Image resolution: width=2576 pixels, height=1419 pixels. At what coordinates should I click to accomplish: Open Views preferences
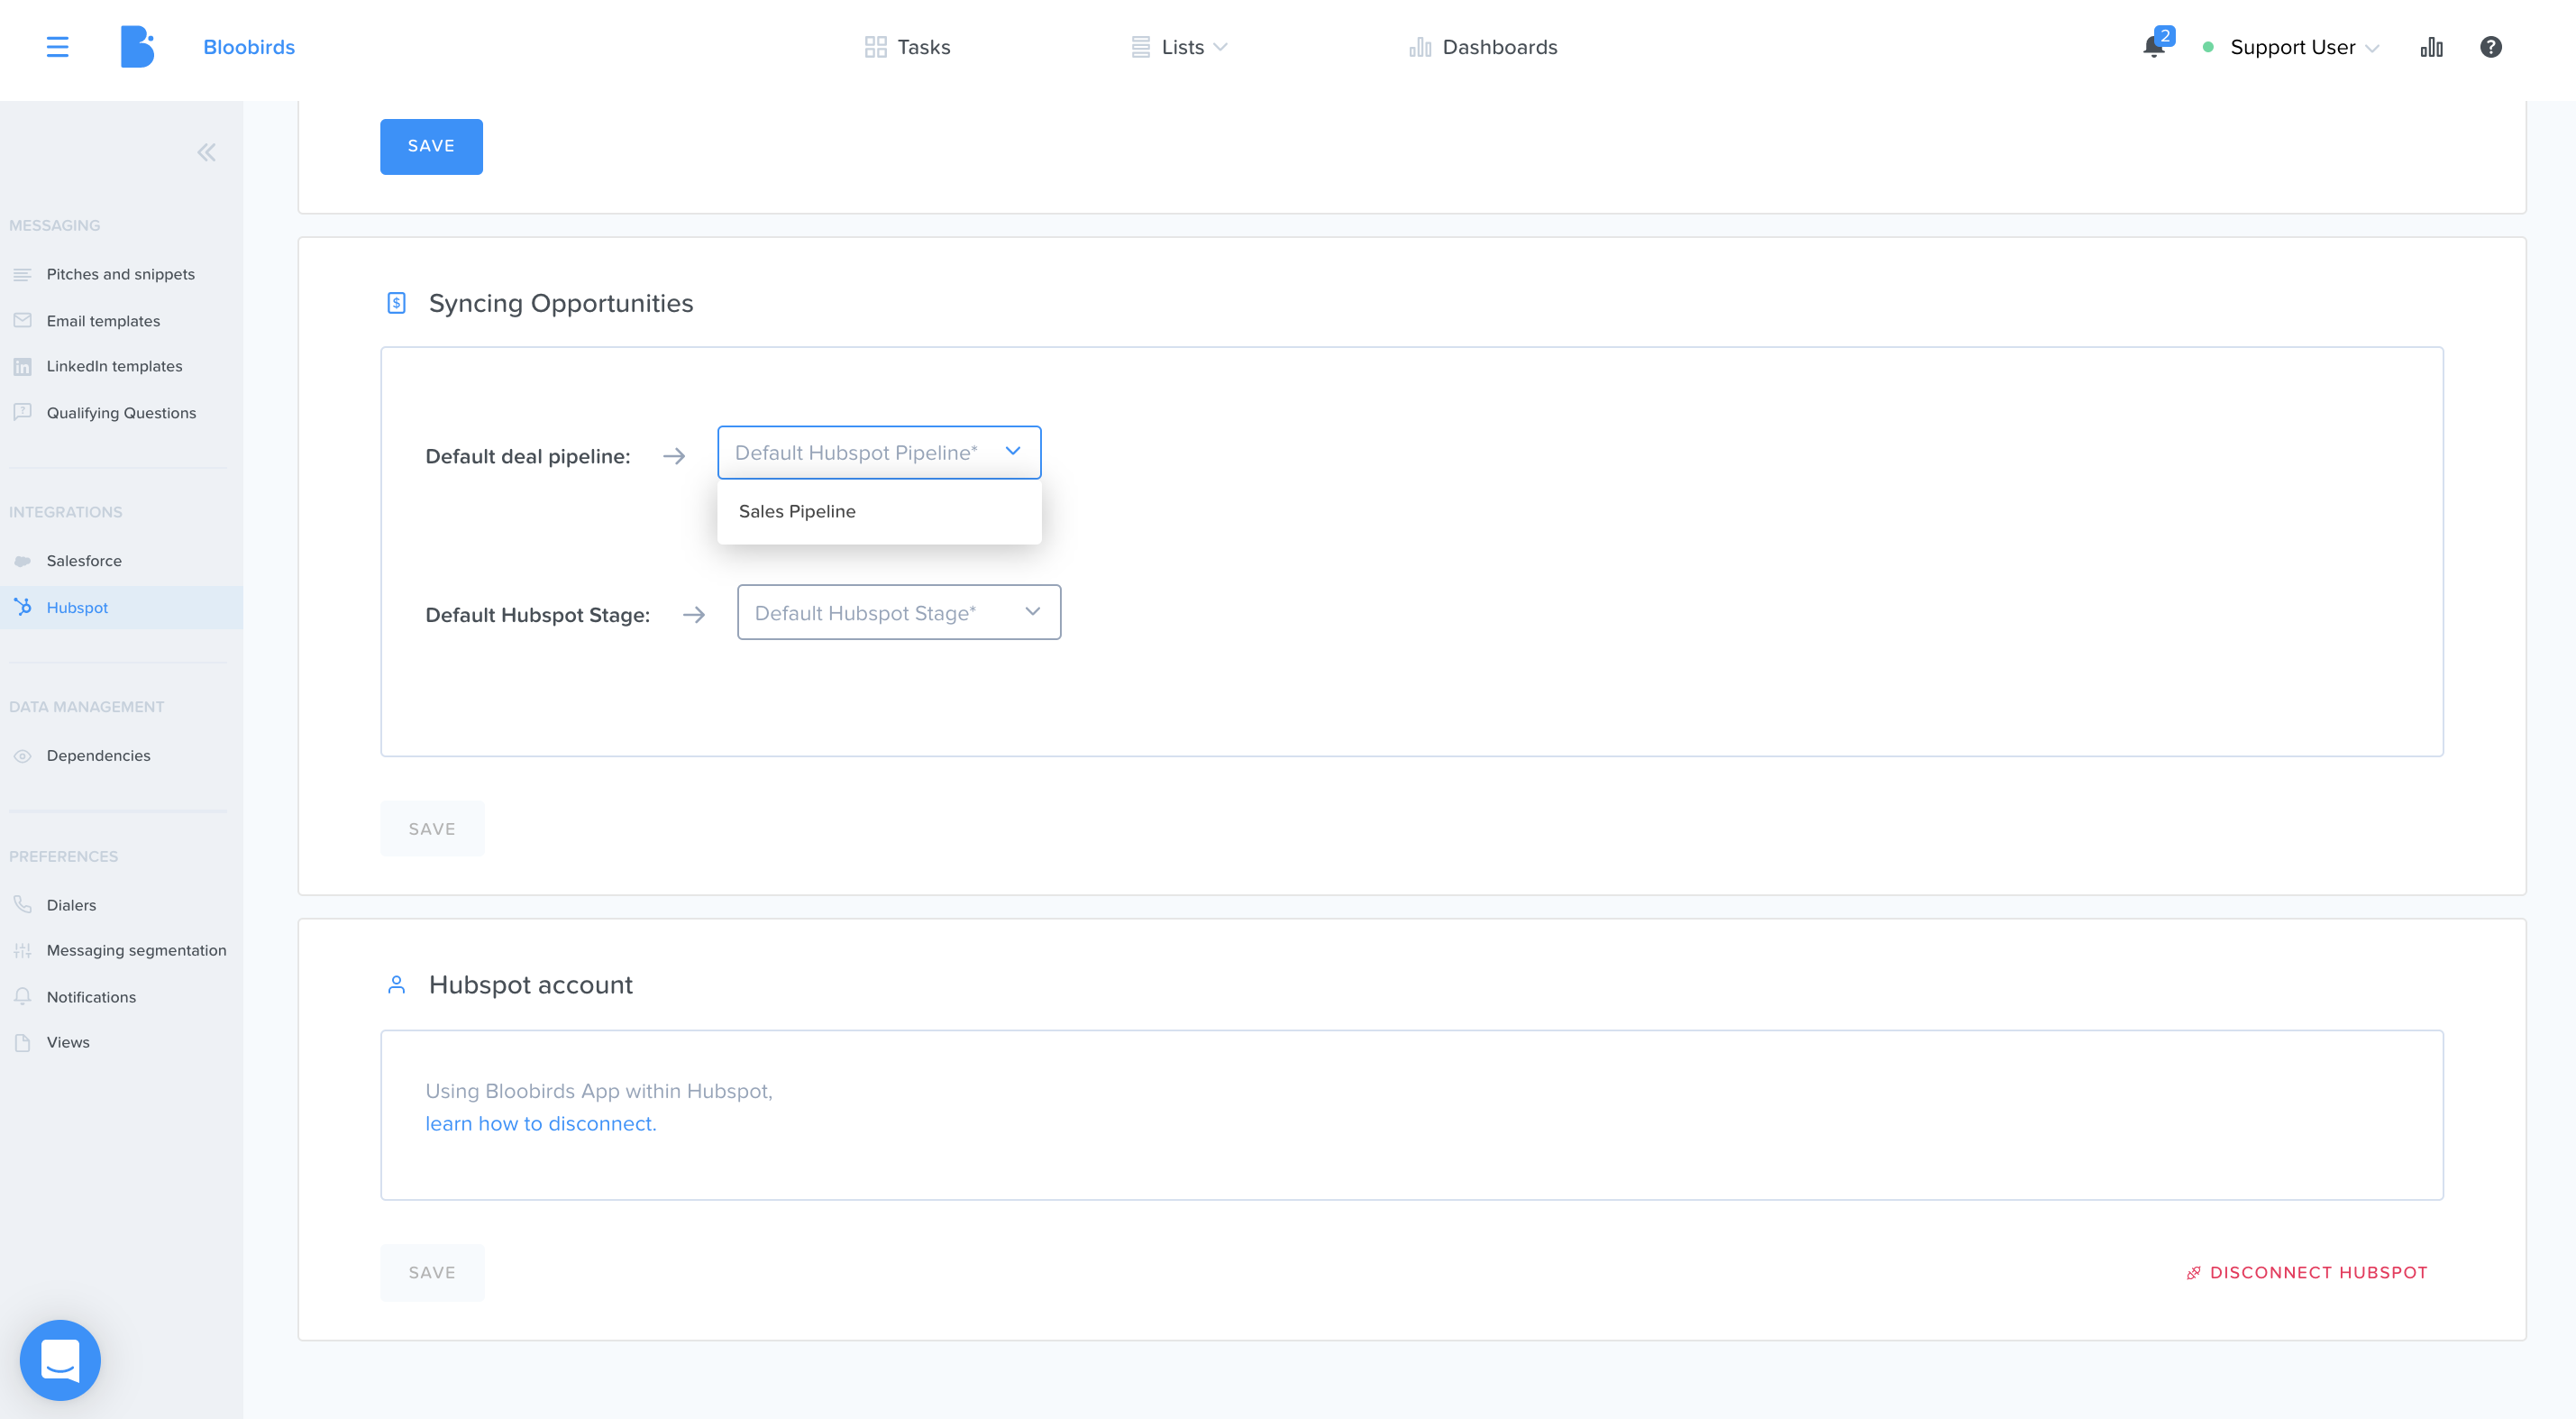coord(68,1042)
